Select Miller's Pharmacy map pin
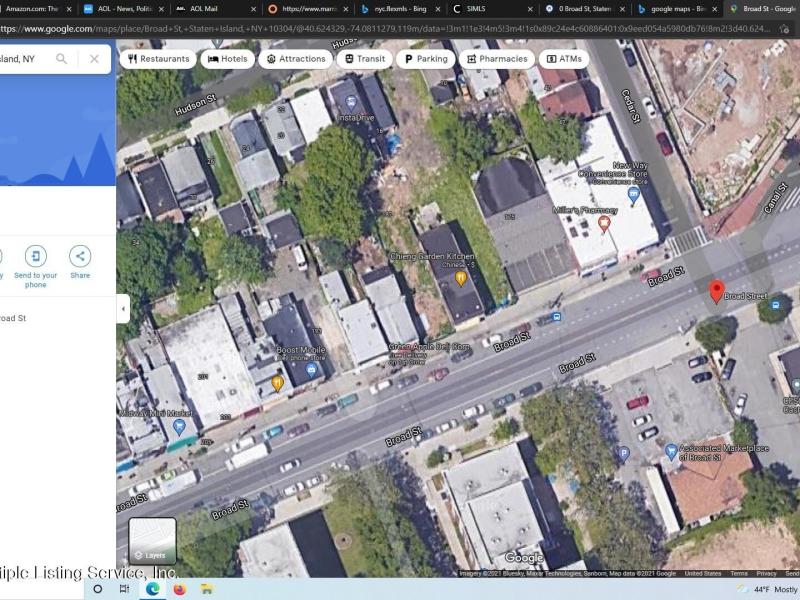Screen dimensions: 800x600 pyautogui.click(x=604, y=223)
